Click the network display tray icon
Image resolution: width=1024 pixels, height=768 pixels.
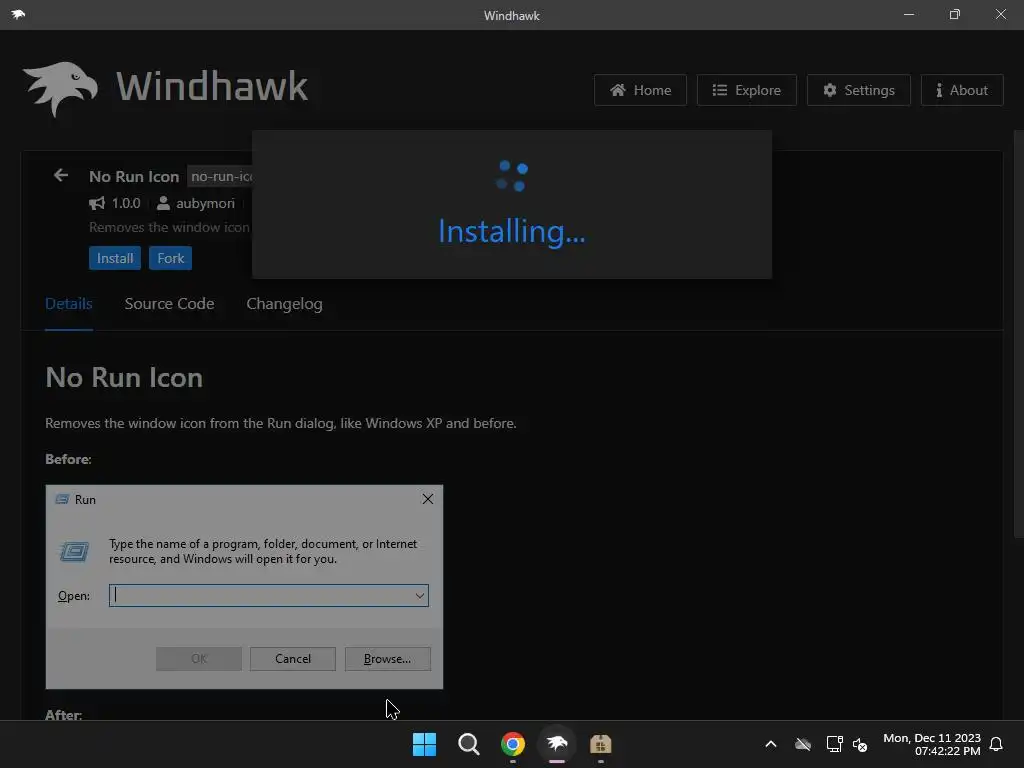(x=834, y=744)
